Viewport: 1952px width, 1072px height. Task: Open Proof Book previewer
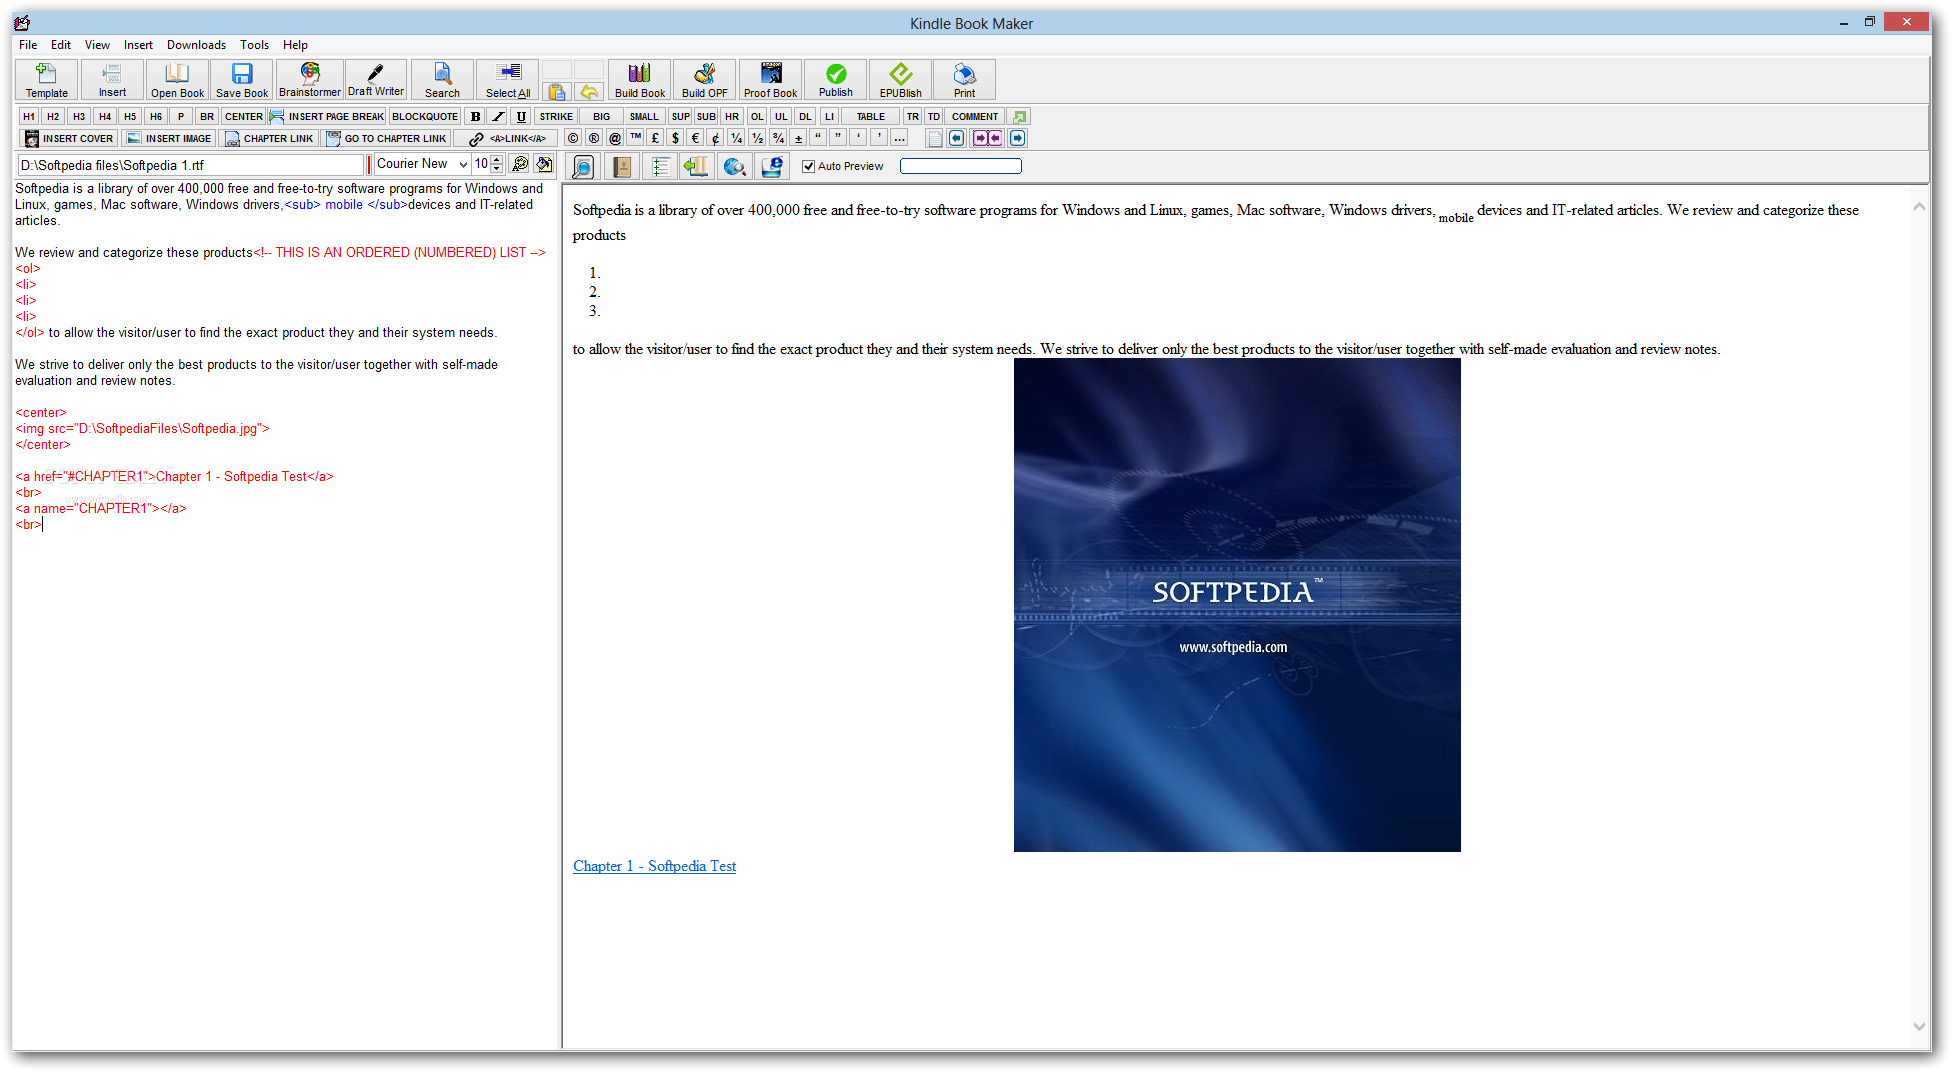coord(770,80)
